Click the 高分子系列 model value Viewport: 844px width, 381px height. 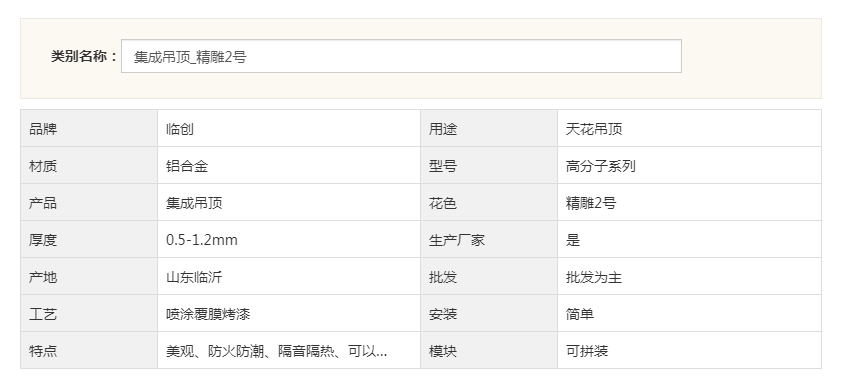point(600,166)
